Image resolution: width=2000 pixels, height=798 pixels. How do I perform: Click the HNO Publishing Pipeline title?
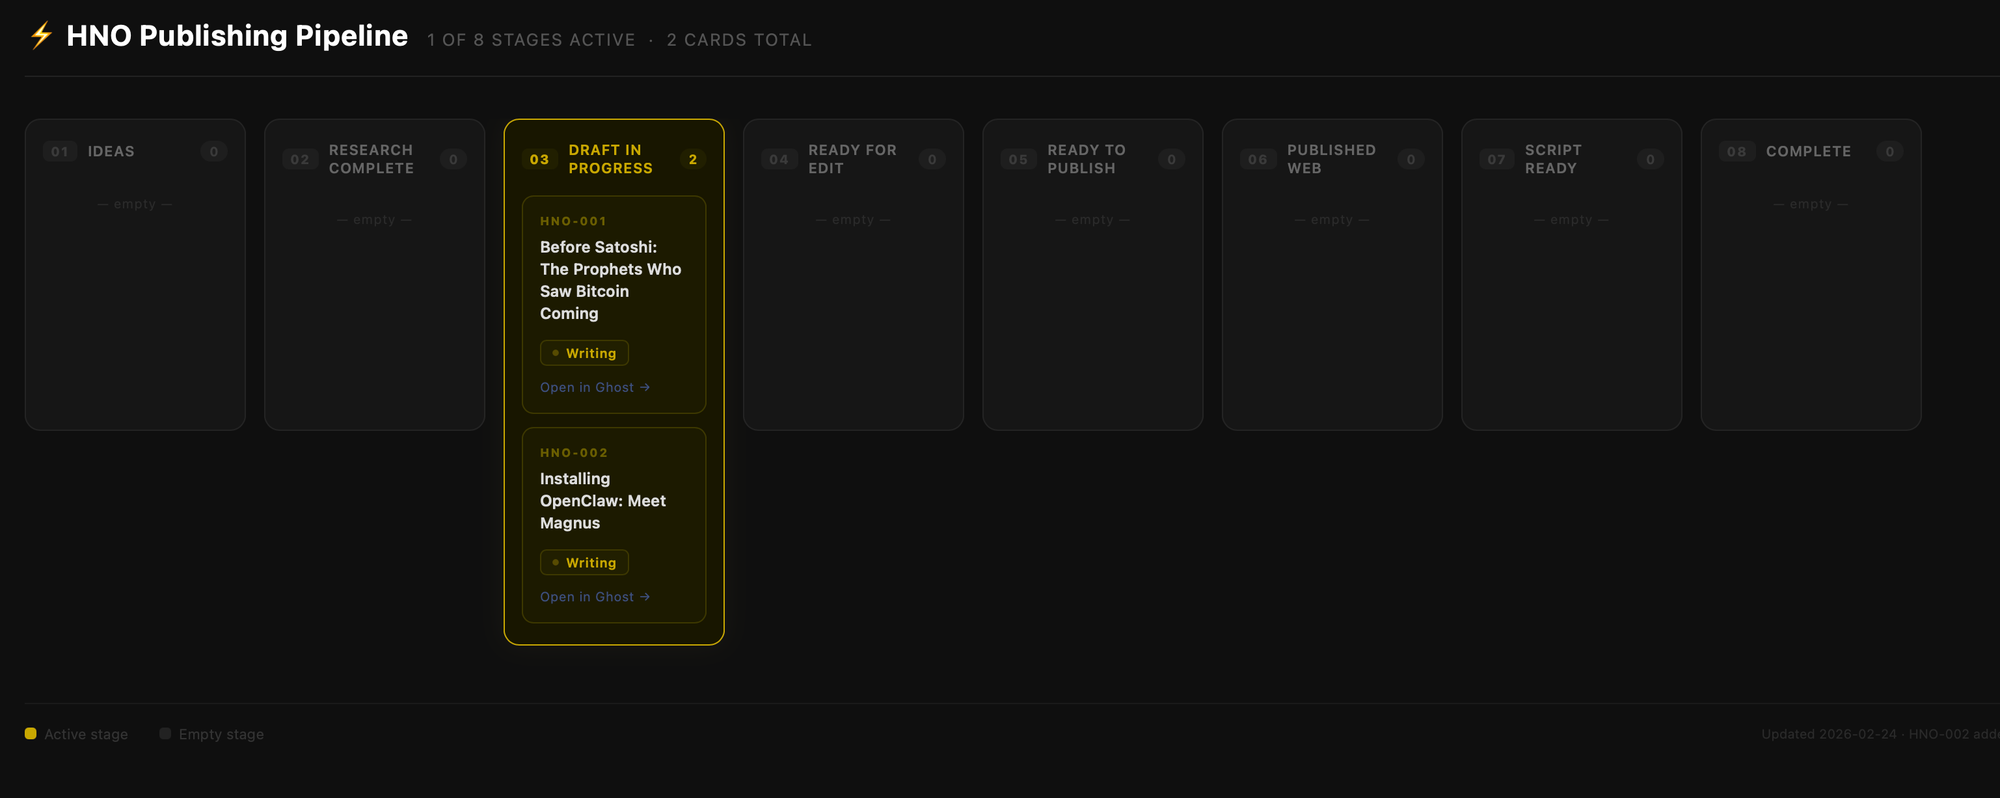[x=237, y=36]
